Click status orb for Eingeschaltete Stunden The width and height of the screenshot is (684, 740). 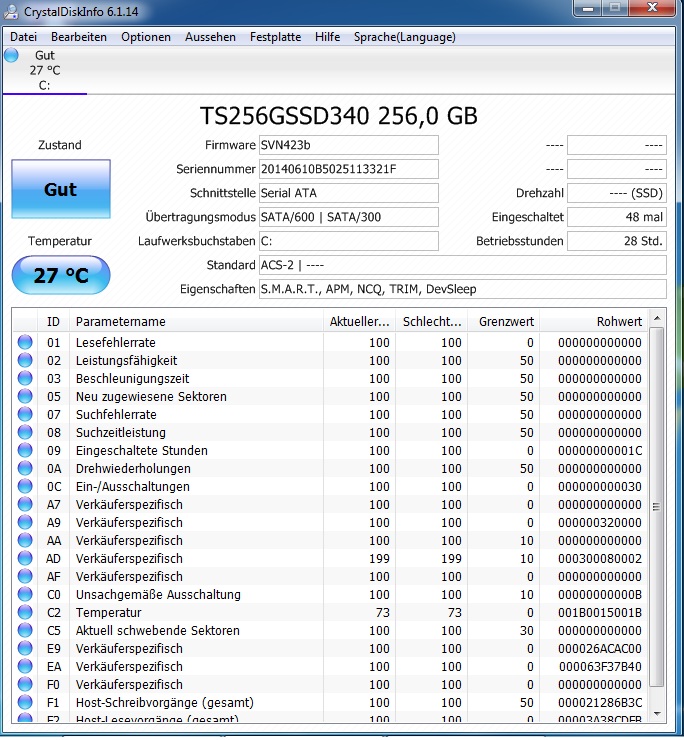pos(25,450)
